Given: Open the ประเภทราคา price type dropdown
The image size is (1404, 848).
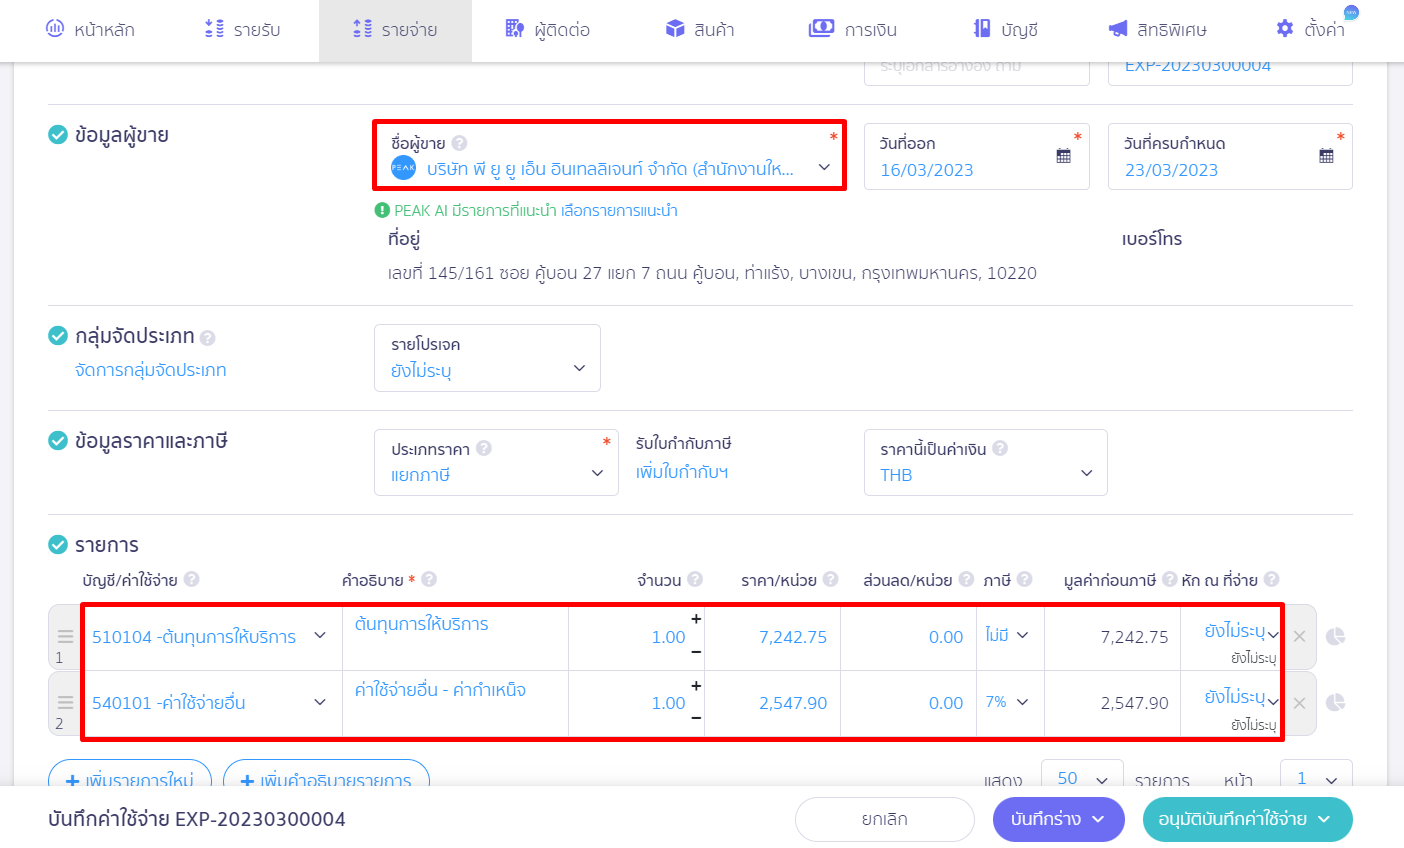Looking at the screenshot, I should pos(497,462).
